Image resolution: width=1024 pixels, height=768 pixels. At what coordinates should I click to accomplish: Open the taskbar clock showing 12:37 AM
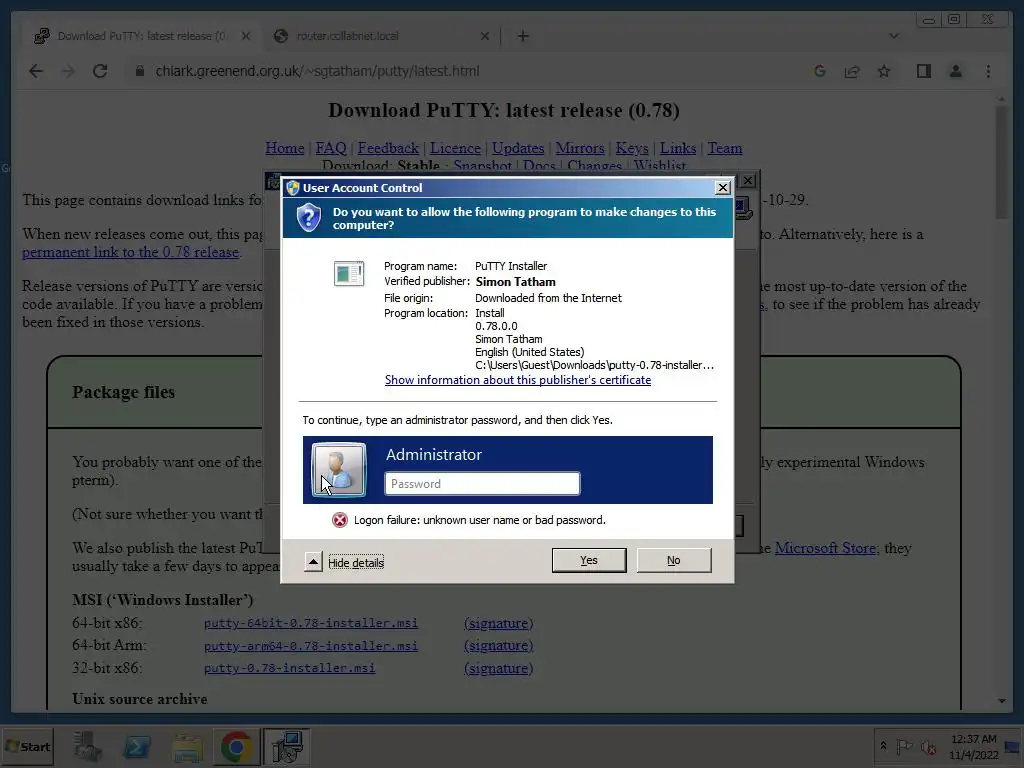[x=974, y=746]
